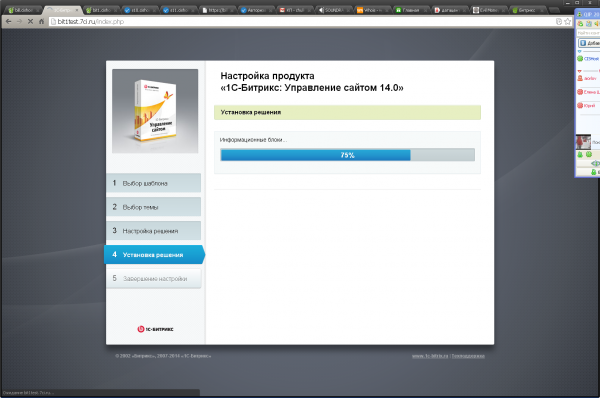This screenshot has height=398, width=600.
Task: Click the QIP toolbar sound icon
Action: 597,24
